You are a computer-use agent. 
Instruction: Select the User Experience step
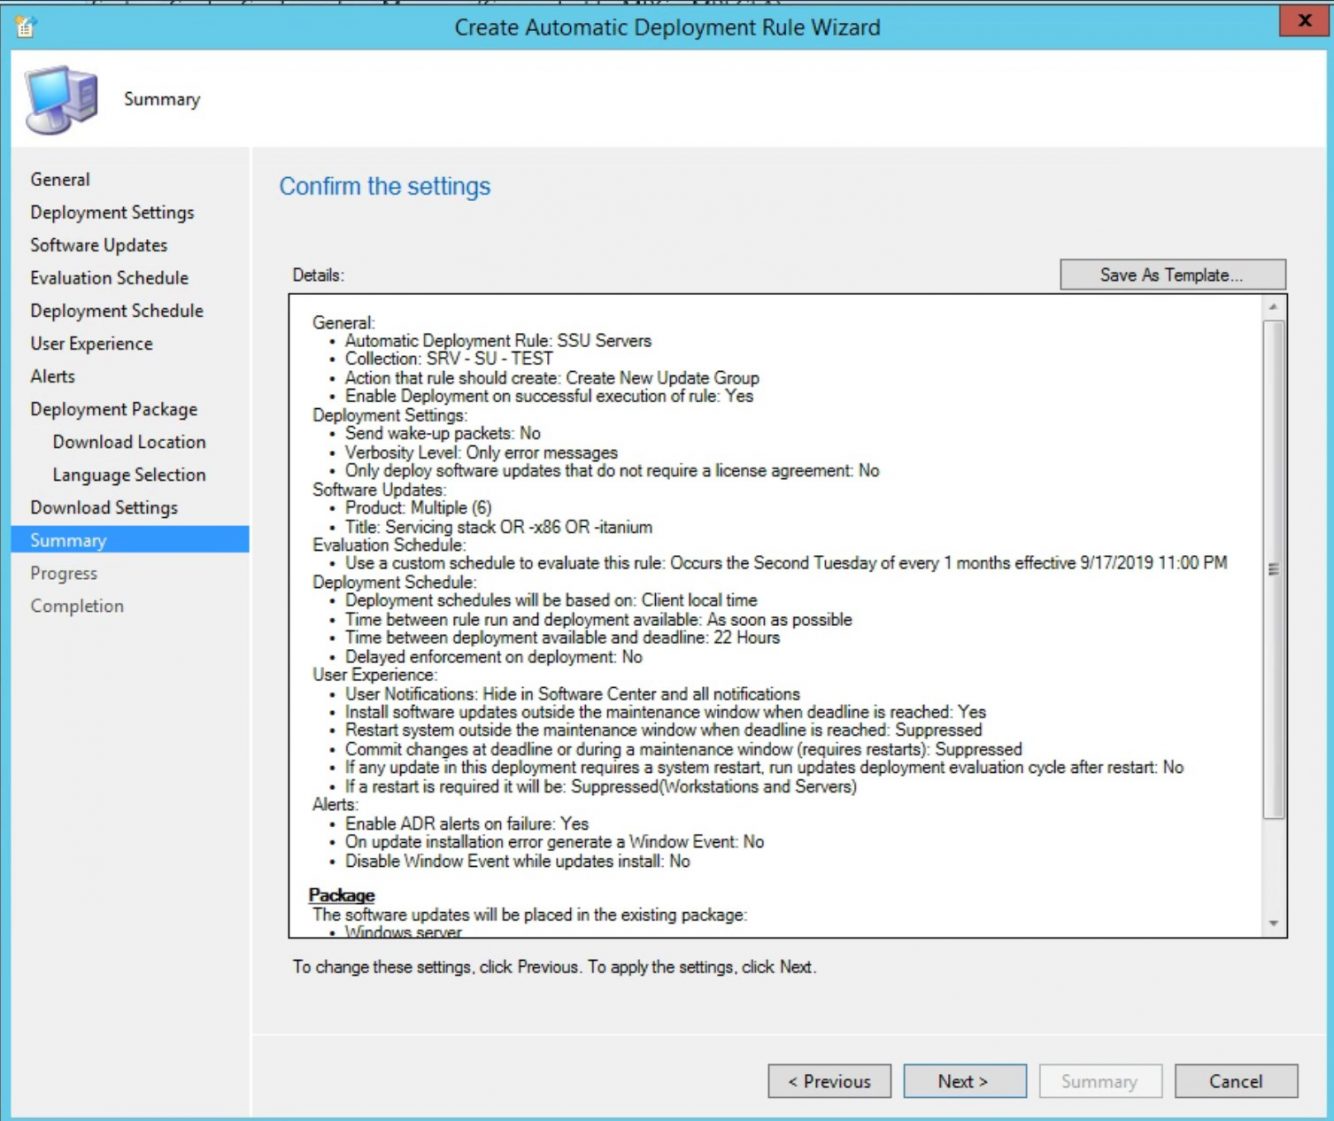pyautogui.click(x=92, y=343)
